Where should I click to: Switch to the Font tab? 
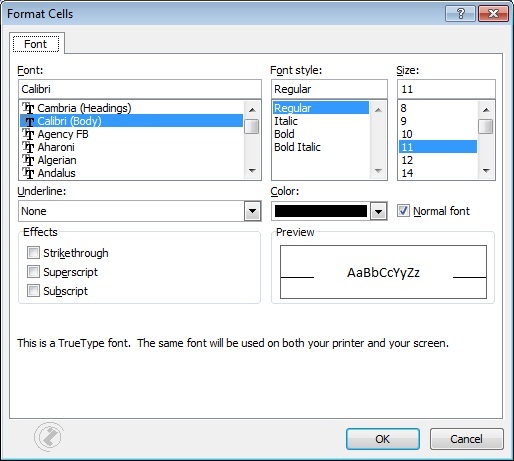36,44
